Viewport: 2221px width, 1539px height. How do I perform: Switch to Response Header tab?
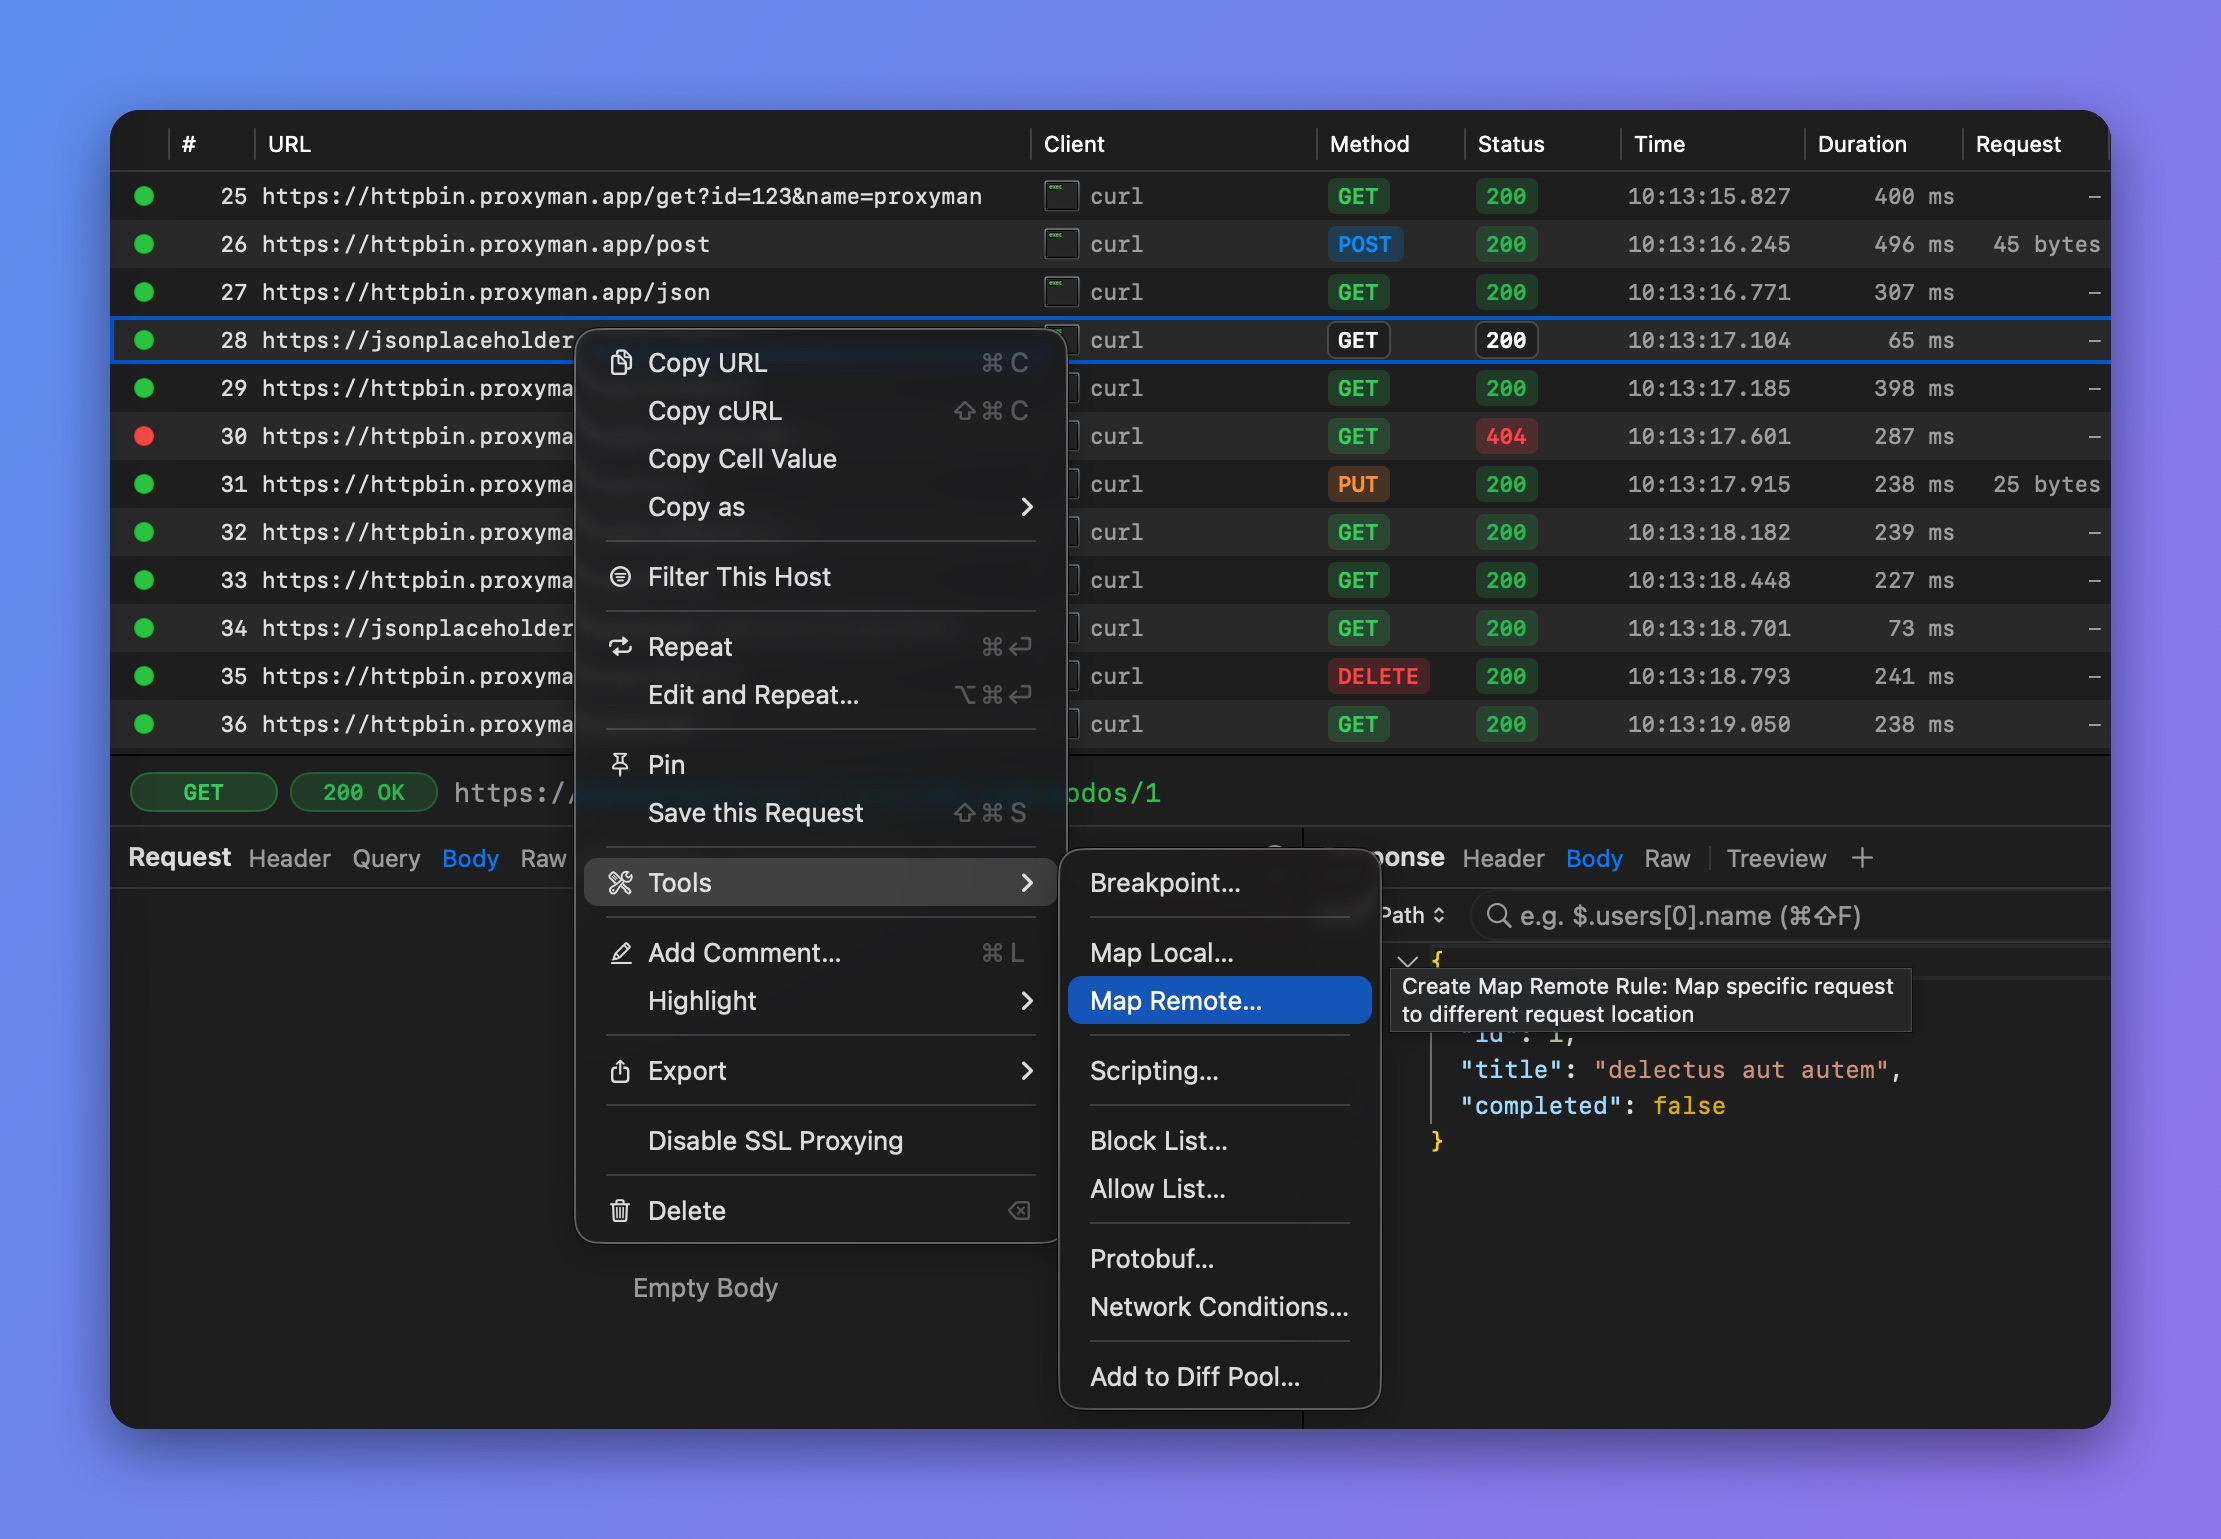point(1503,858)
